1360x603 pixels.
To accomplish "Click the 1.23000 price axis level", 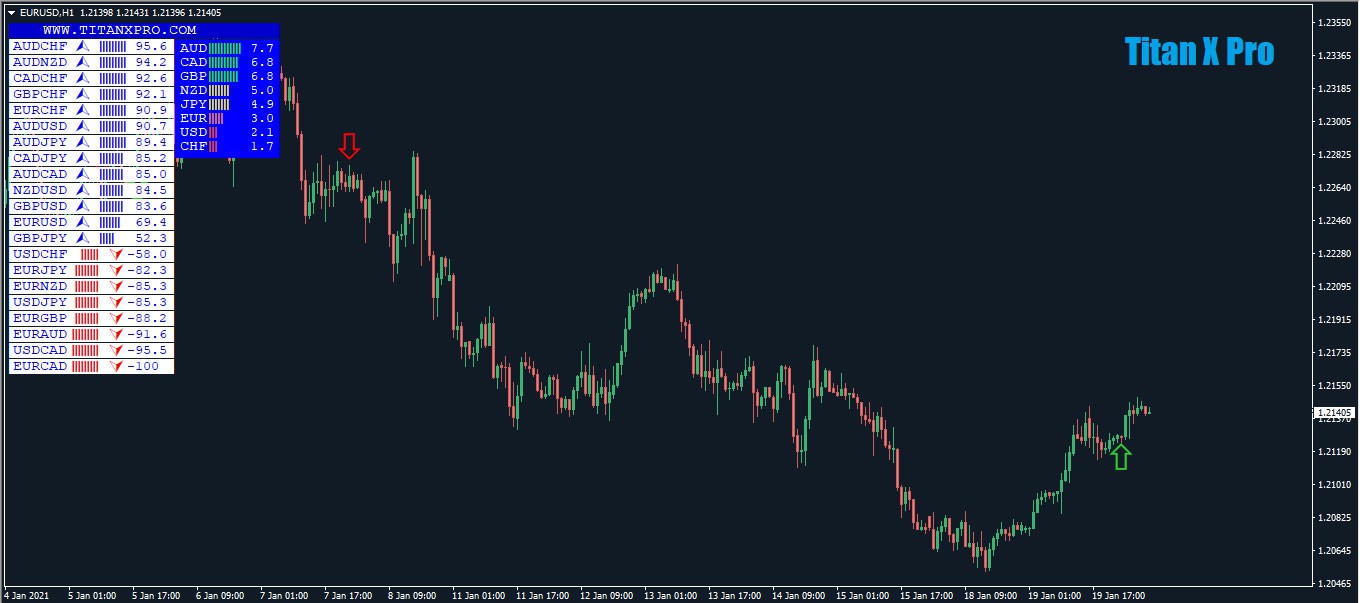I will click(1335, 122).
